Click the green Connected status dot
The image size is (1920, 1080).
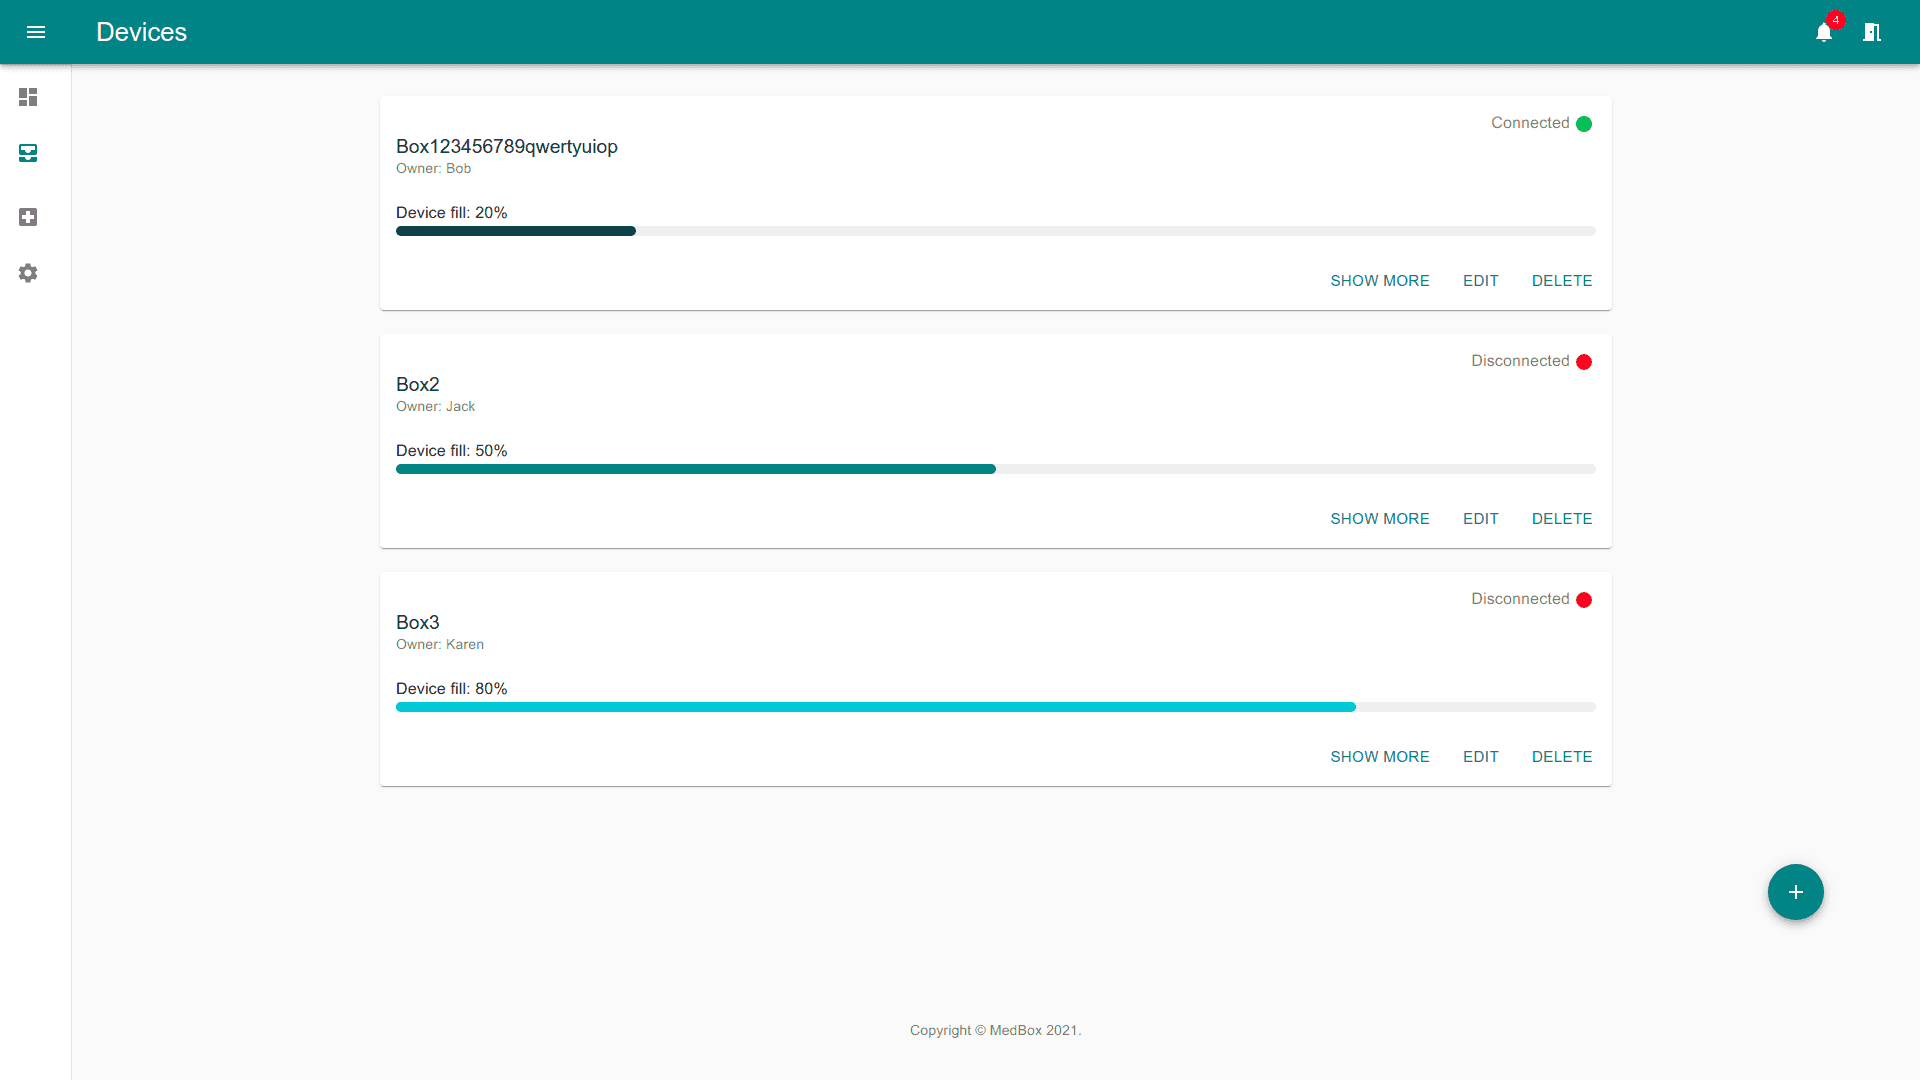point(1584,124)
